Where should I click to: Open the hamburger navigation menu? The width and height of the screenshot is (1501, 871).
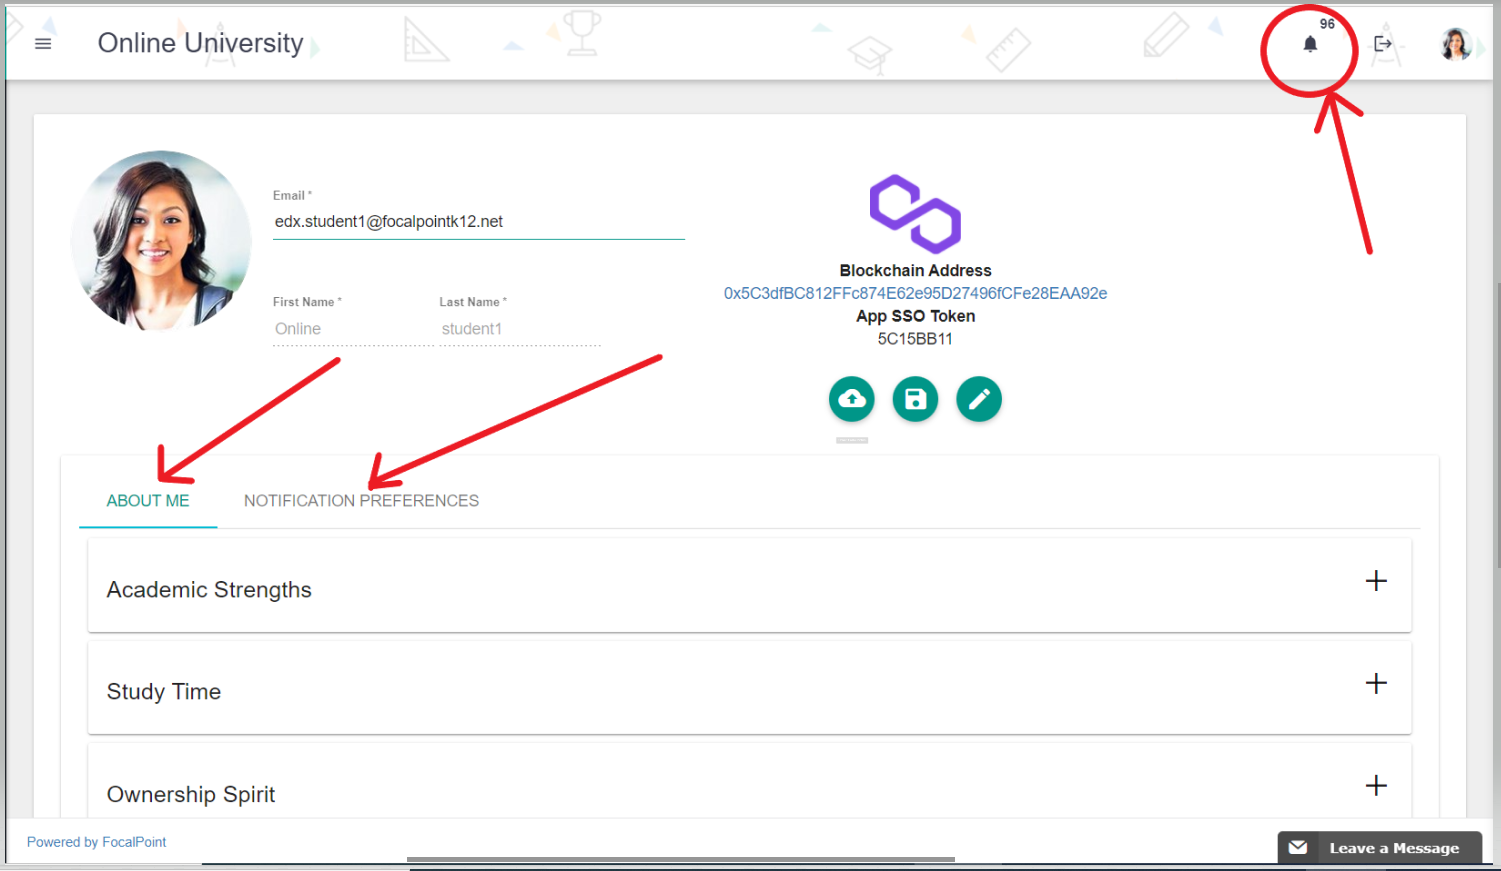click(43, 44)
